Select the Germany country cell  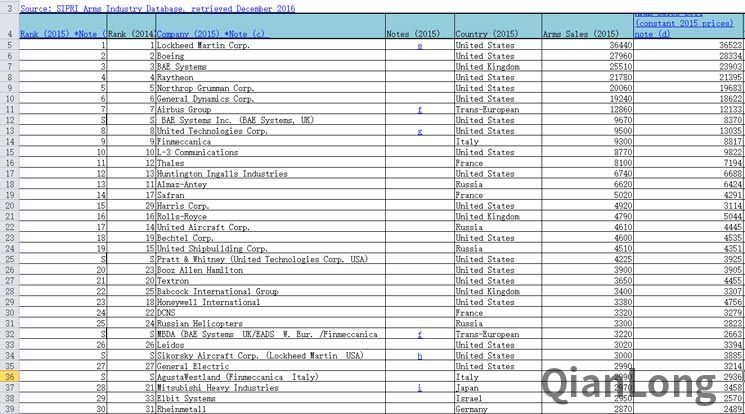tap(498, 409)
